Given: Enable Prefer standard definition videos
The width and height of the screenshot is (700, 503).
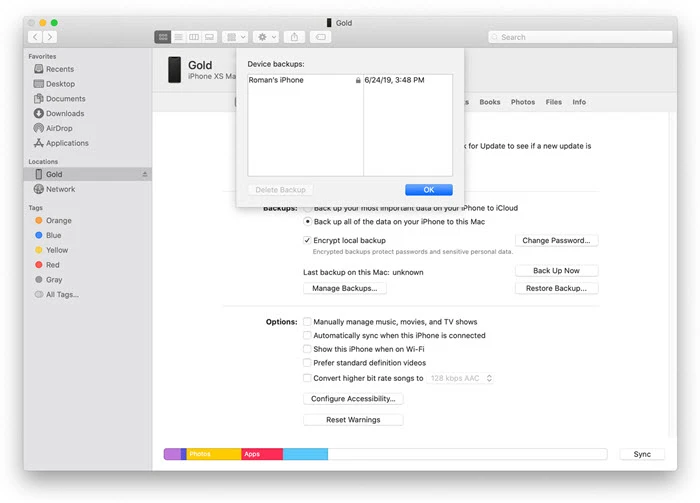Looking at the screenshot, I should pyautogui.click(x=307, y=362).
